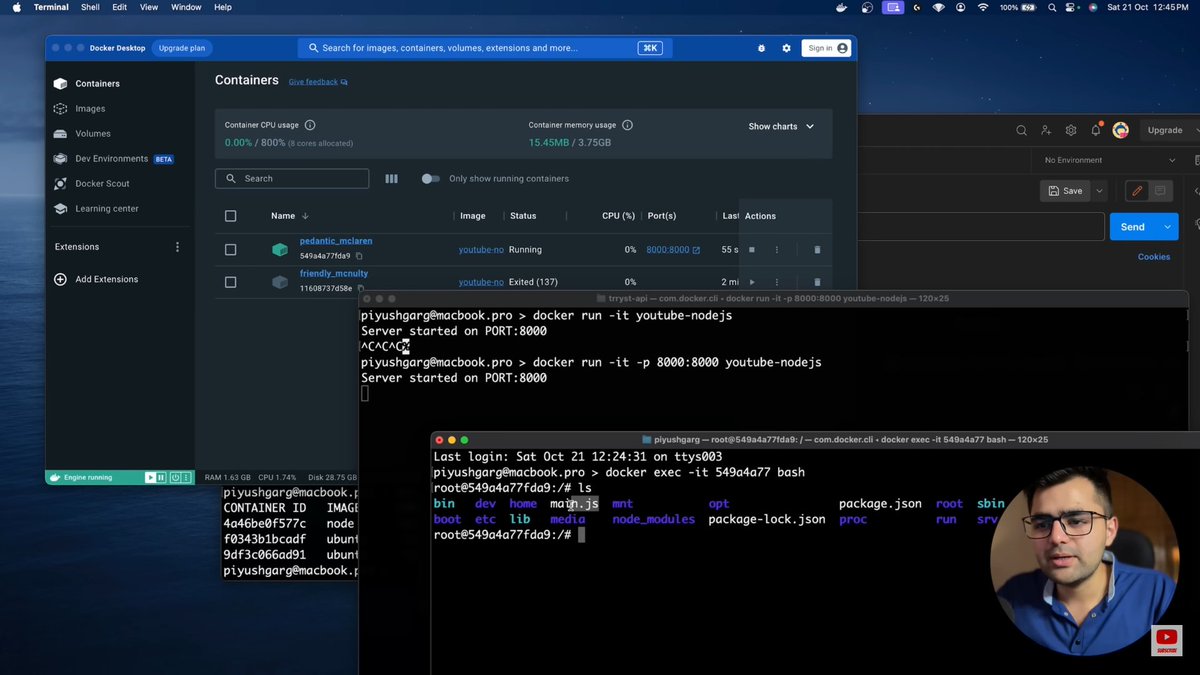Switch to pencil edit mode in Postman

coord(1137,191)
